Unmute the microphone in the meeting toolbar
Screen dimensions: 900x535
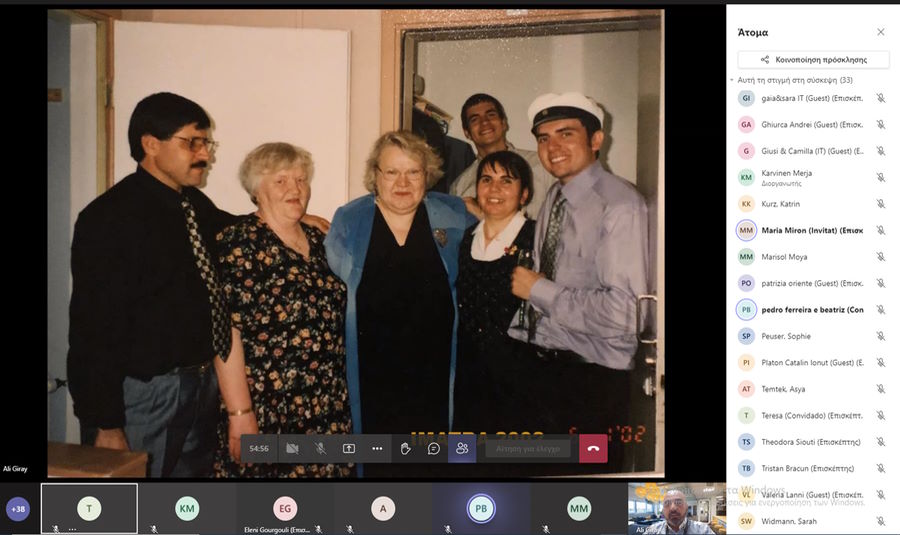(320, 449)
